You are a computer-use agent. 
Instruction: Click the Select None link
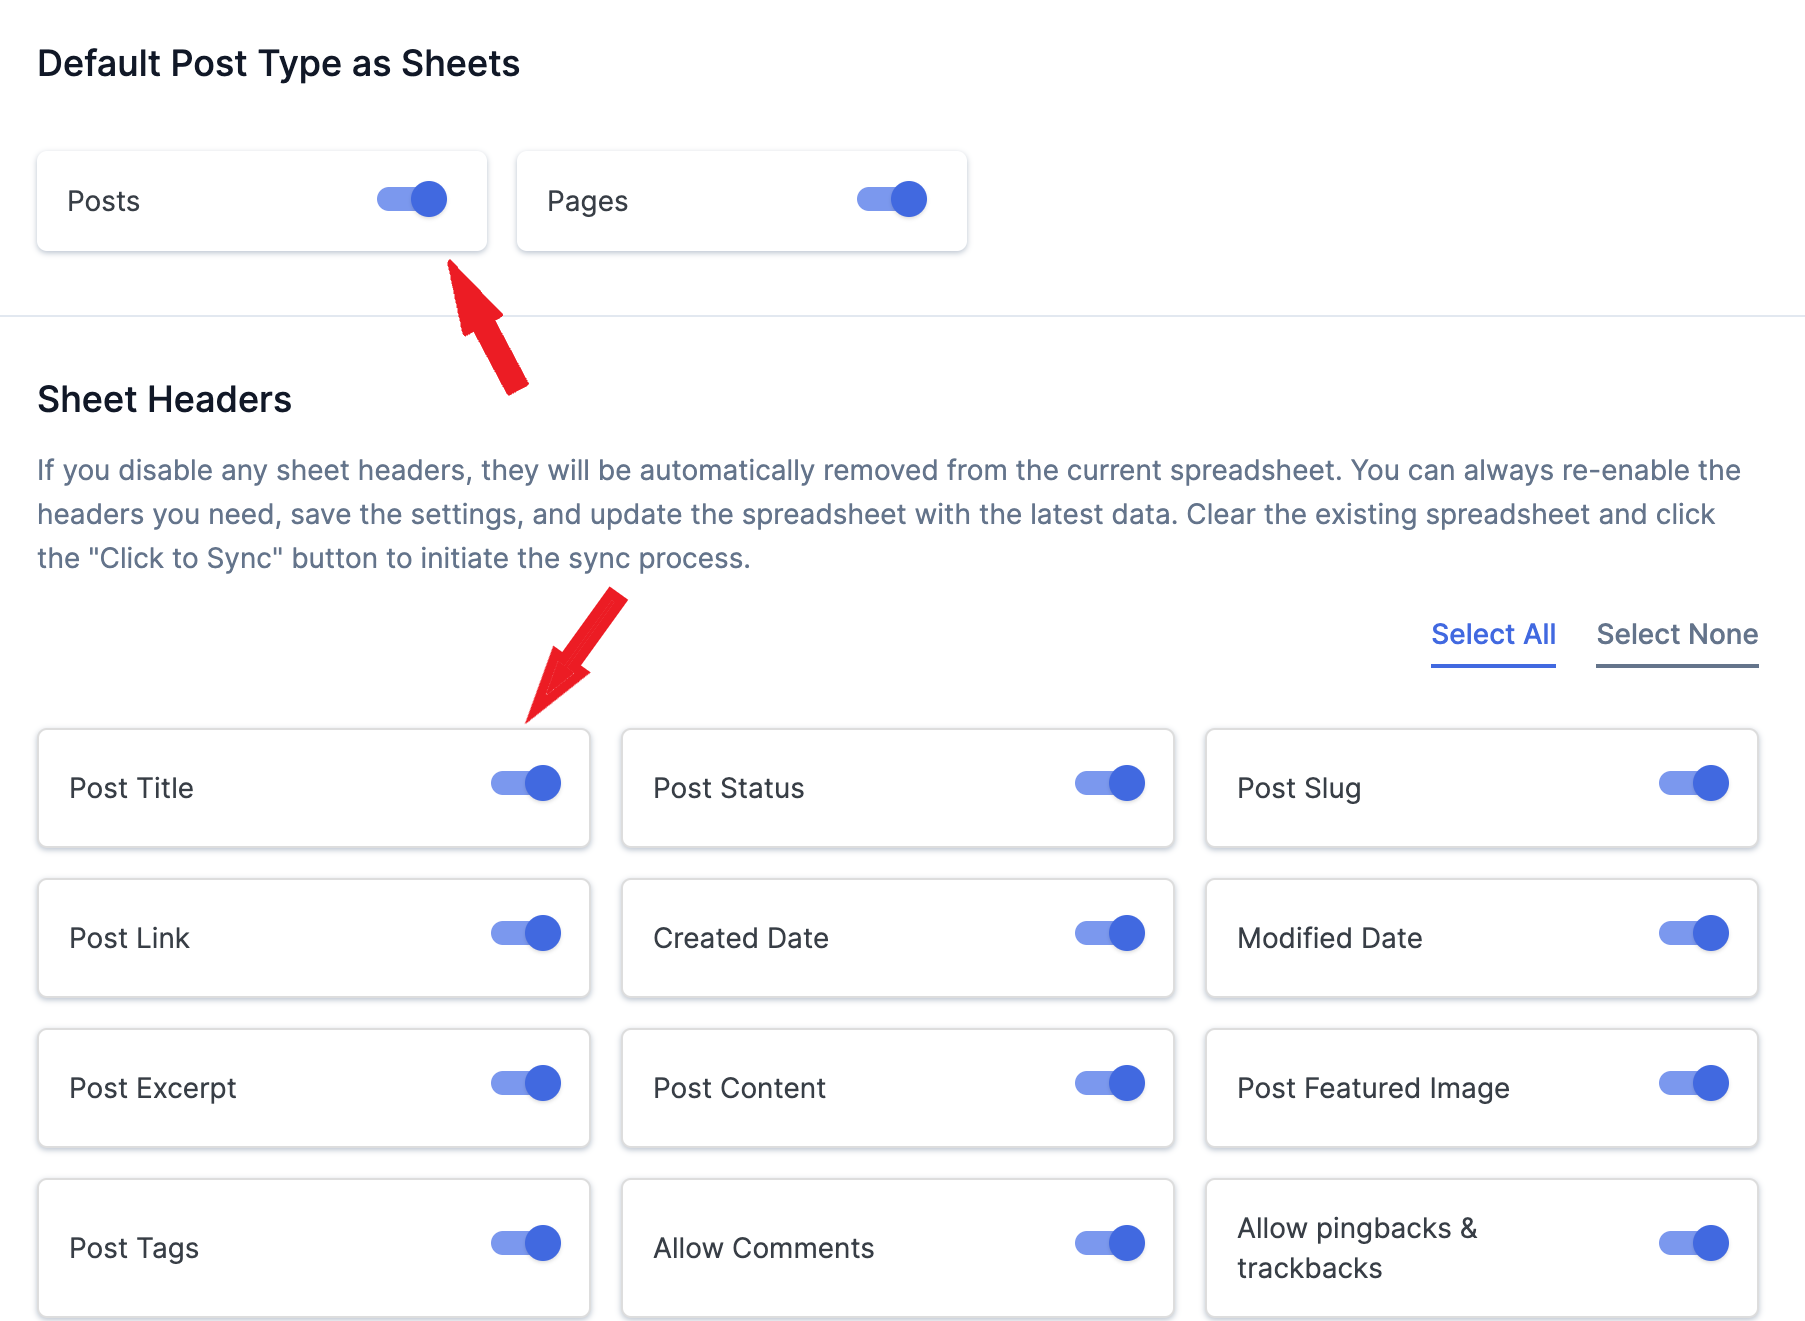(1676, 634)
